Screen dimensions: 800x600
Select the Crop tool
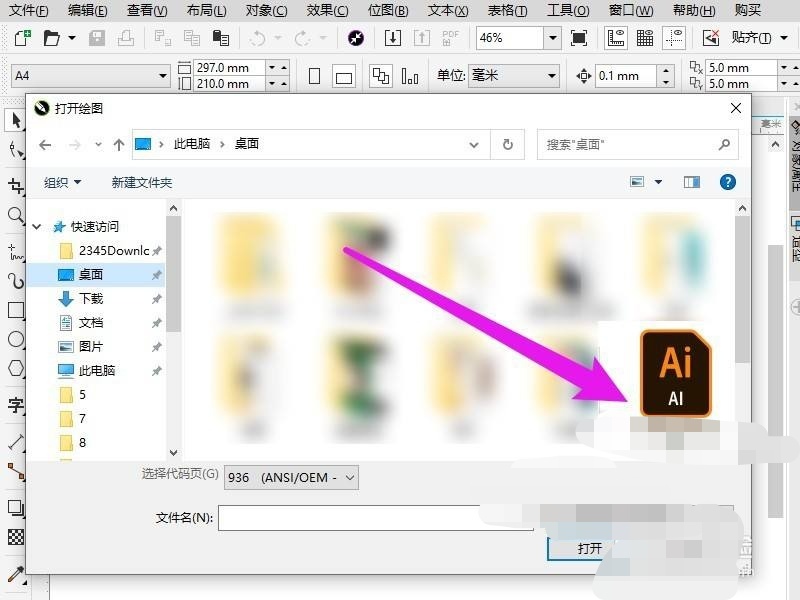coord(16,186)
